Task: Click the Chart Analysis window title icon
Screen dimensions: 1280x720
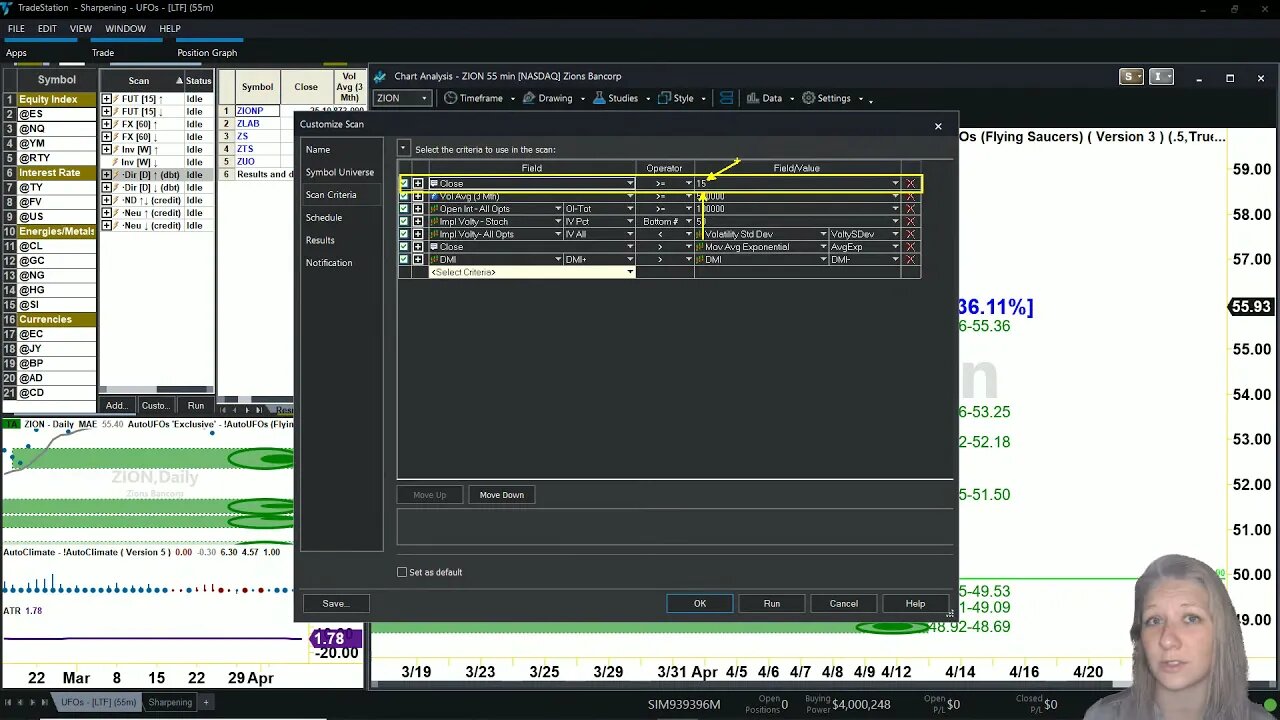Action: click(380, 76)
